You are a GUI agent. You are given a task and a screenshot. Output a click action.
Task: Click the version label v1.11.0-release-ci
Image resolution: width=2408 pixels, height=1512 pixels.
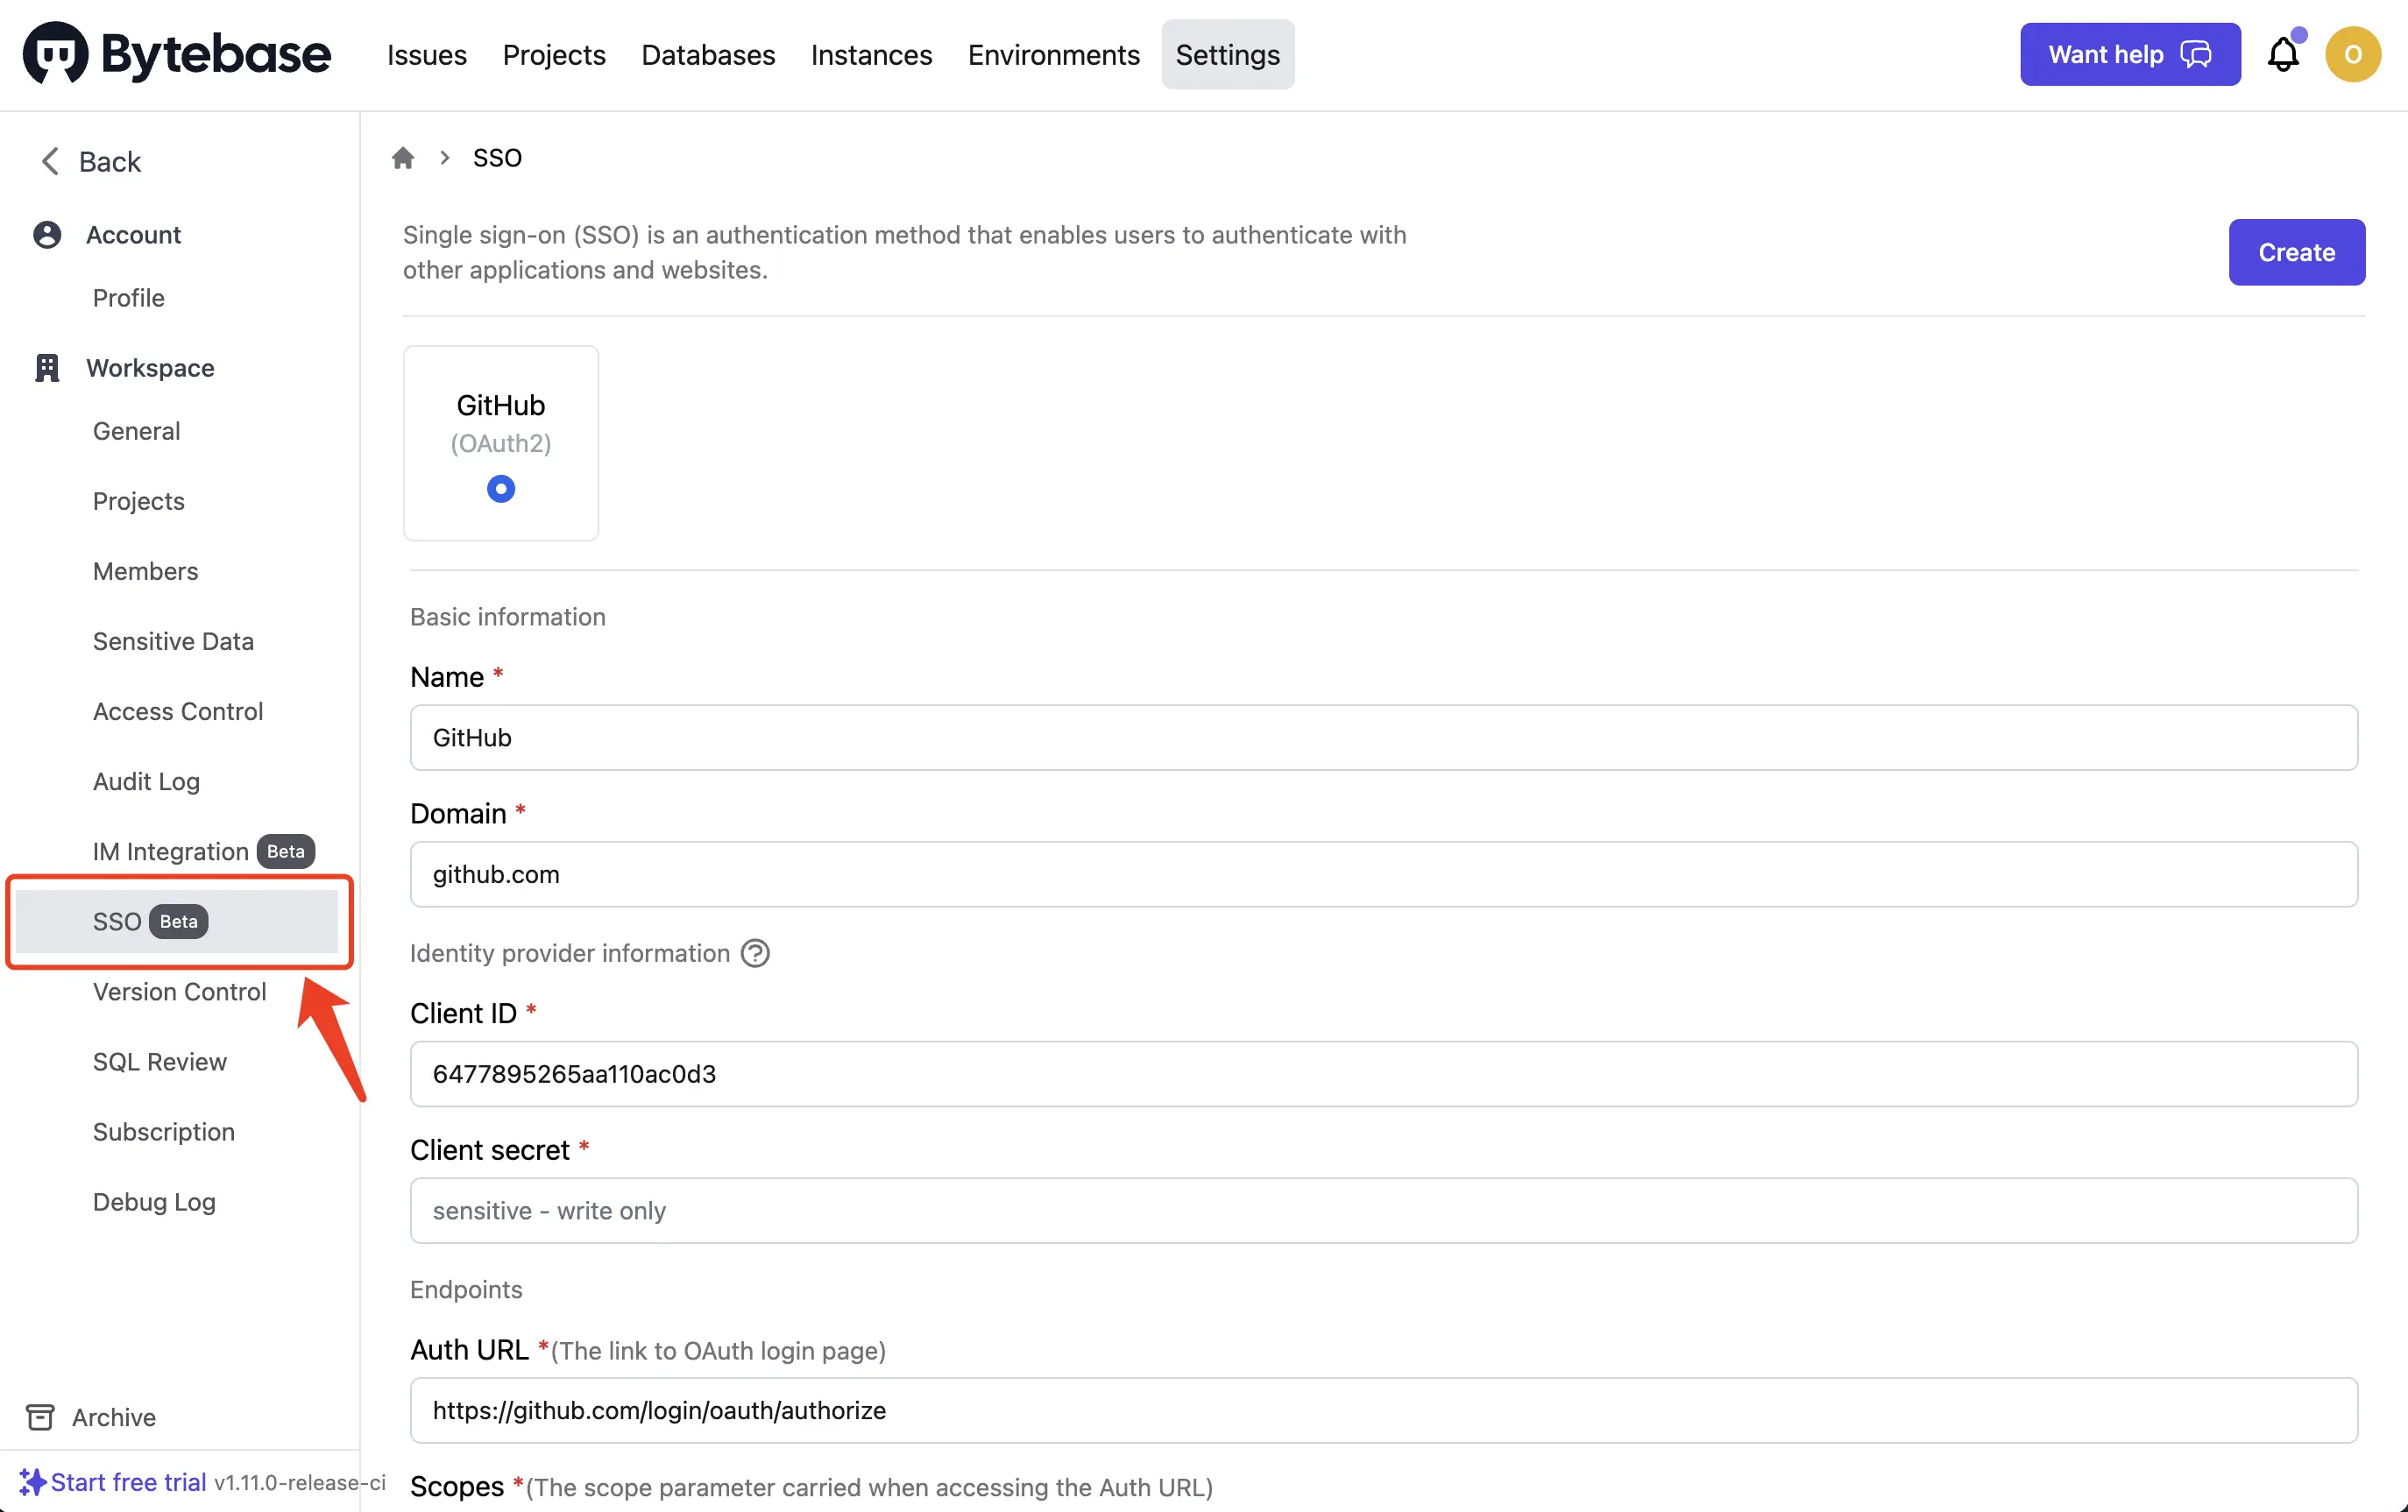[x=299, y=1482]
